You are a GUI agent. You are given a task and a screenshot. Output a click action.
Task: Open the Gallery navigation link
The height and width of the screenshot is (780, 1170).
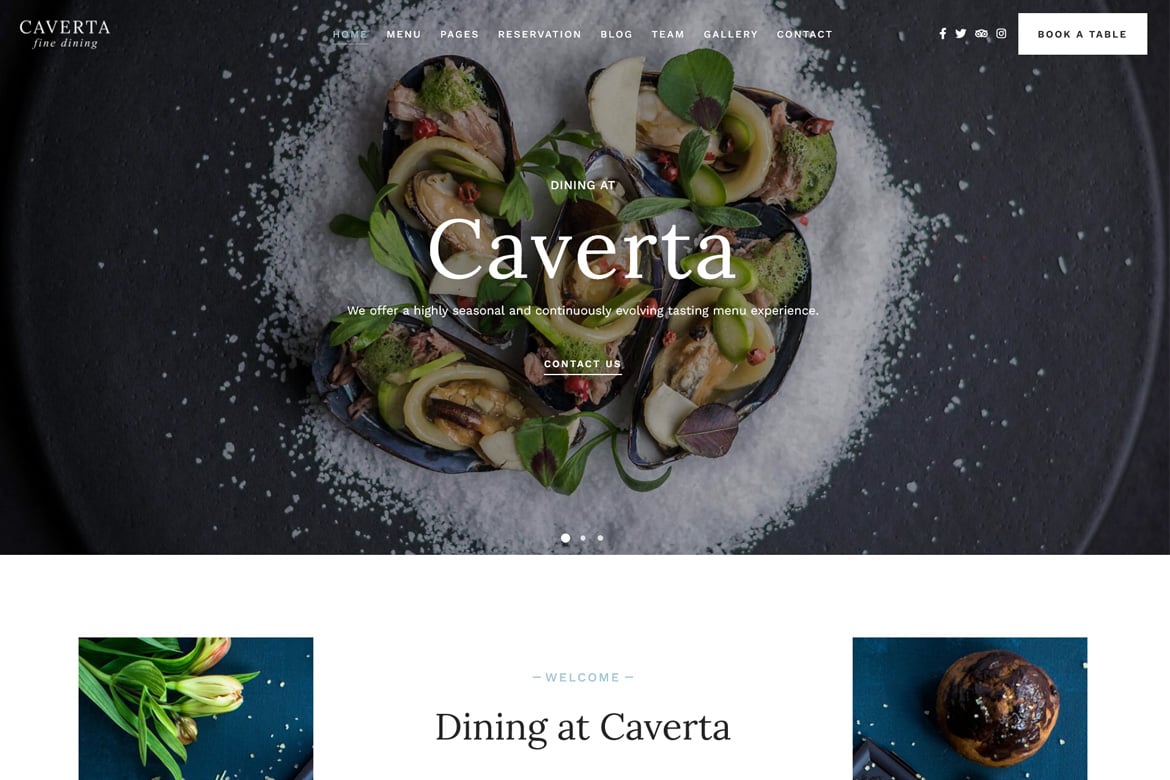pos(731,34)
